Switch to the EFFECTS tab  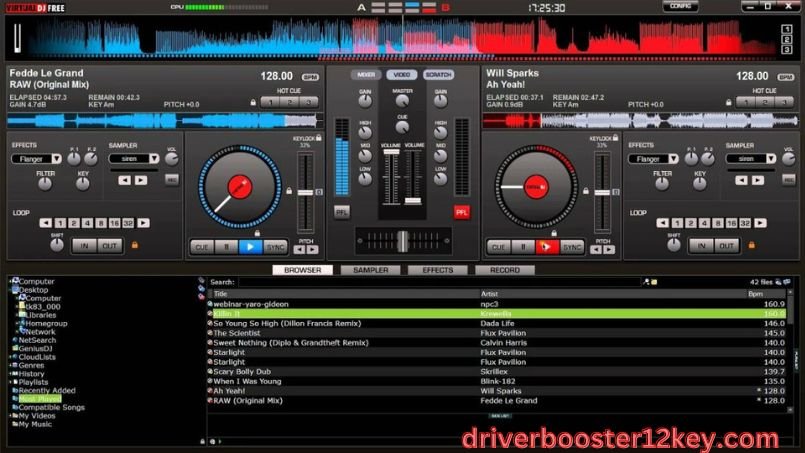(438, 270)
